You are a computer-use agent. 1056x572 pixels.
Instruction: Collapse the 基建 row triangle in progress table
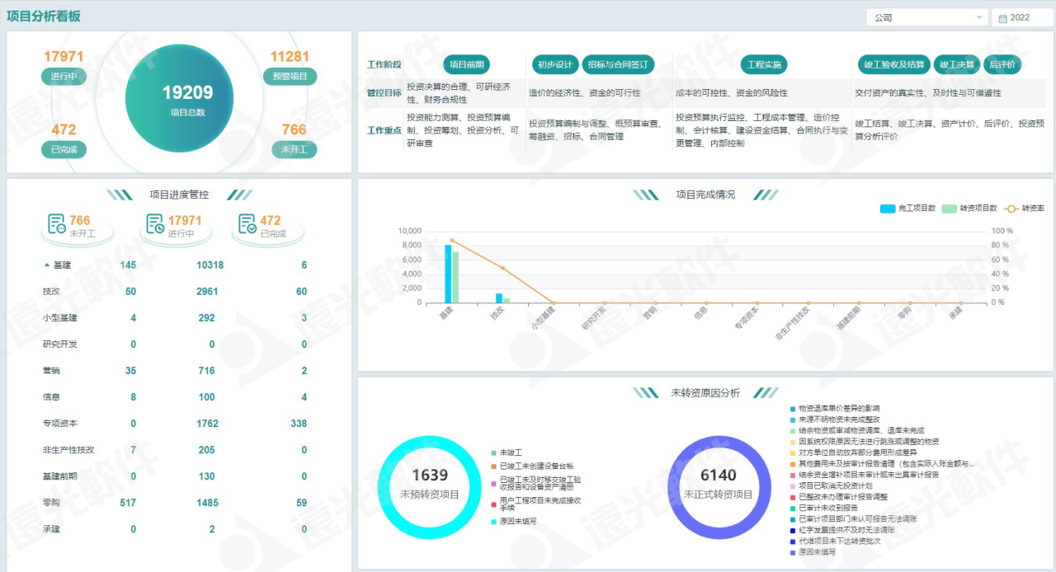46,265
